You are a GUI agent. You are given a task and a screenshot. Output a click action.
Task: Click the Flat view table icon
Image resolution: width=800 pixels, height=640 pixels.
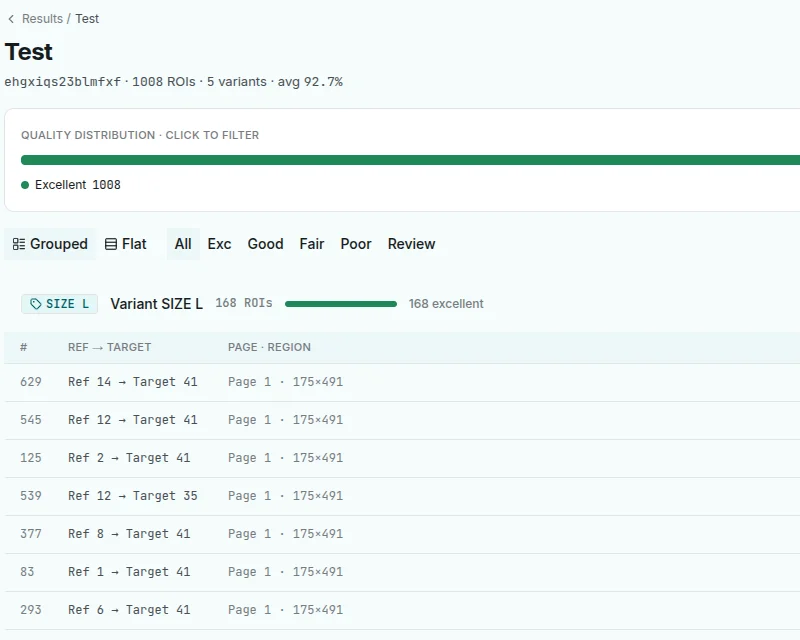pos(111,244)
